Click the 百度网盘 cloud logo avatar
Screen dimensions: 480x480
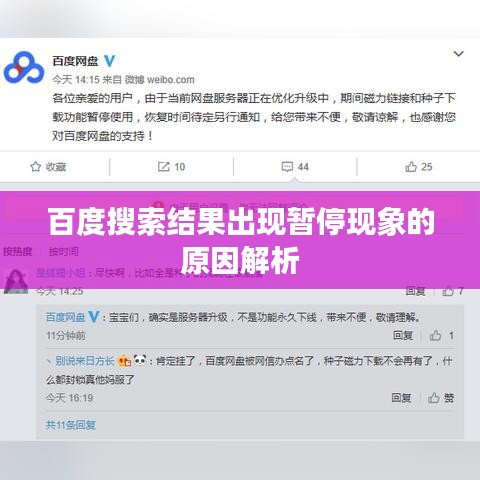tap(24, 68)
